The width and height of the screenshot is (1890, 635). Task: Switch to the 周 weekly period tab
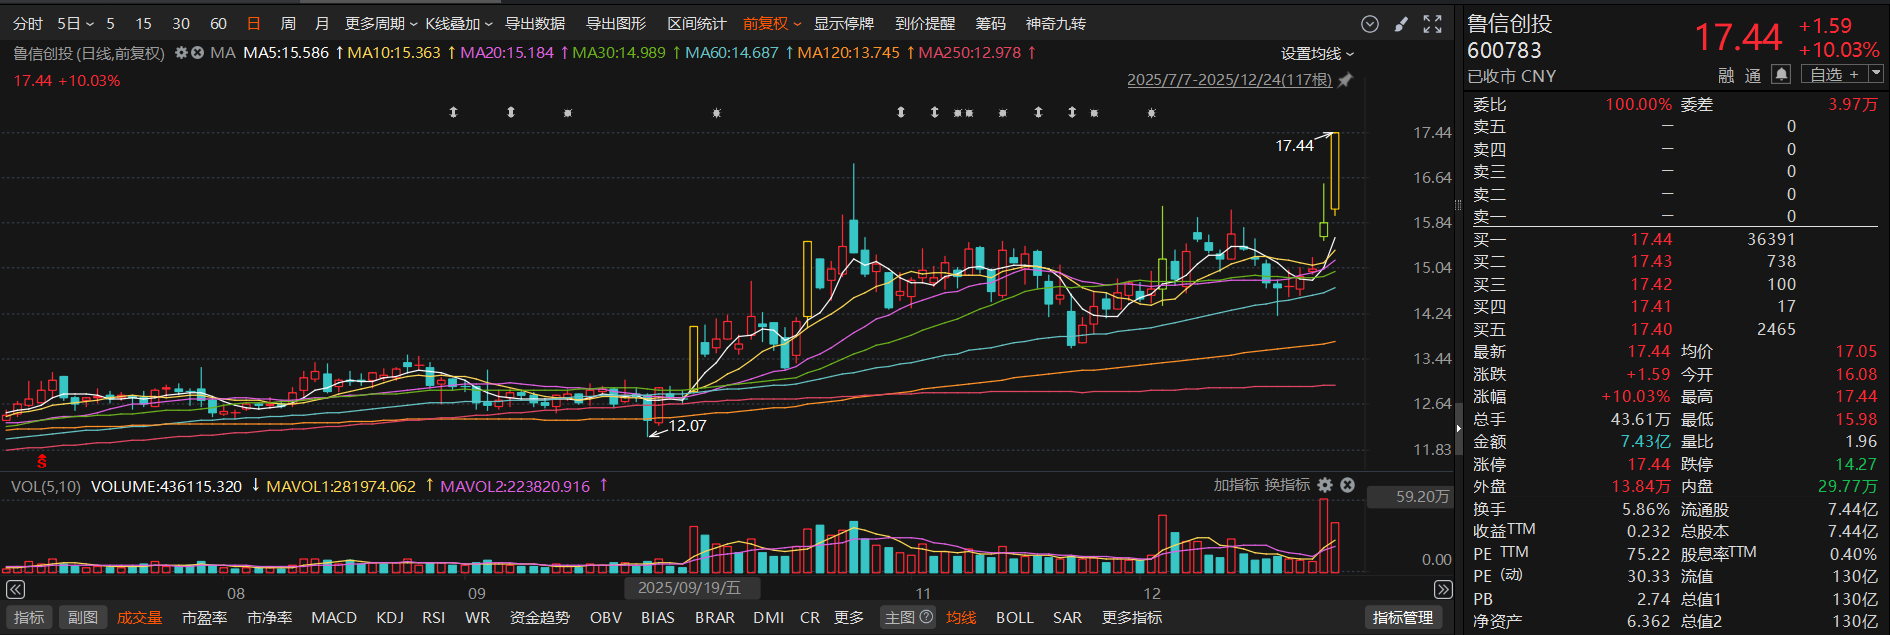click(288, 23)
